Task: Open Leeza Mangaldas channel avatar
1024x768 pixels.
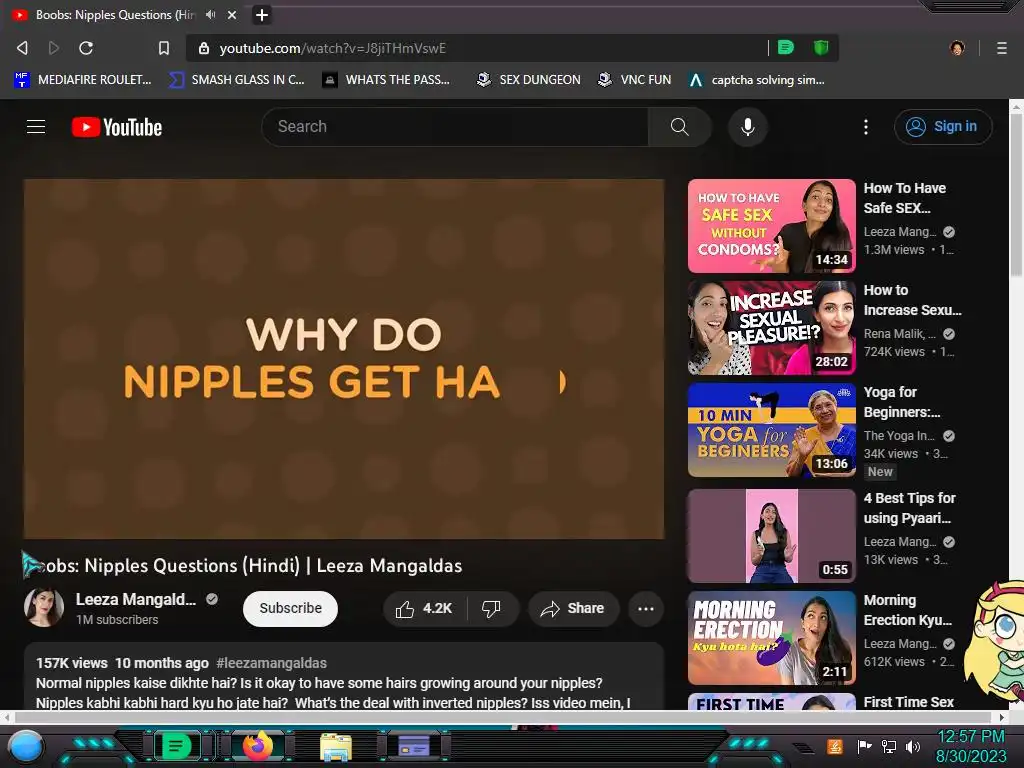Action: point(44,607)
